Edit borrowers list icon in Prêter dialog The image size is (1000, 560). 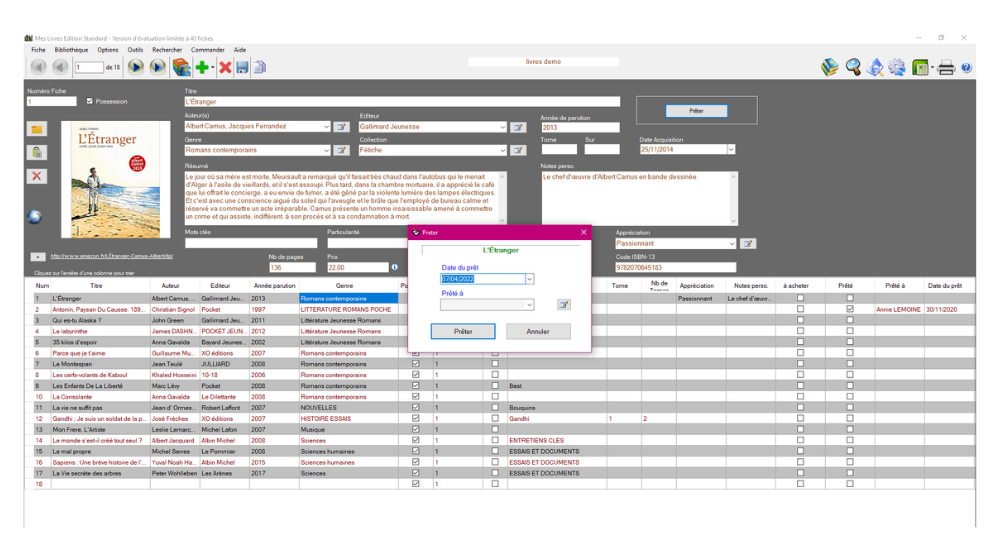564,305
